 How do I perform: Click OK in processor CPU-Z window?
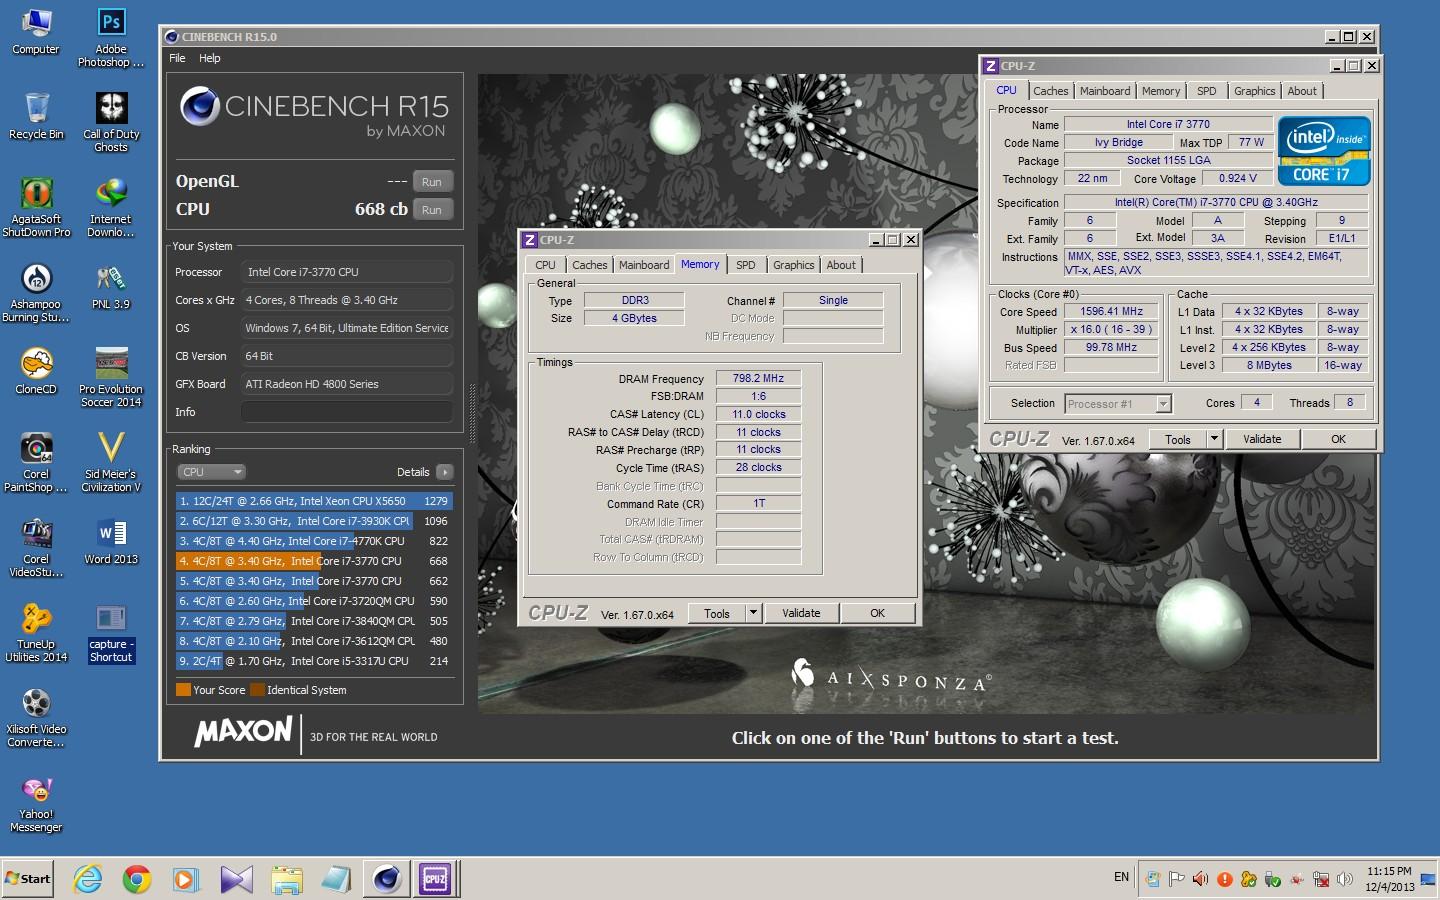(1338, 439)
